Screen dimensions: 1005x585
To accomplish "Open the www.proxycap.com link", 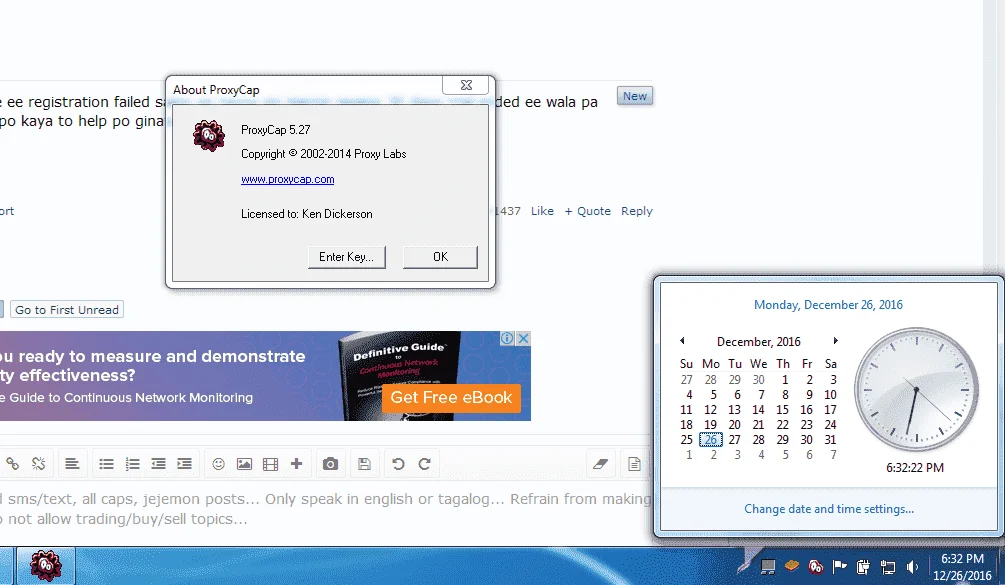I will coord(287,179).
